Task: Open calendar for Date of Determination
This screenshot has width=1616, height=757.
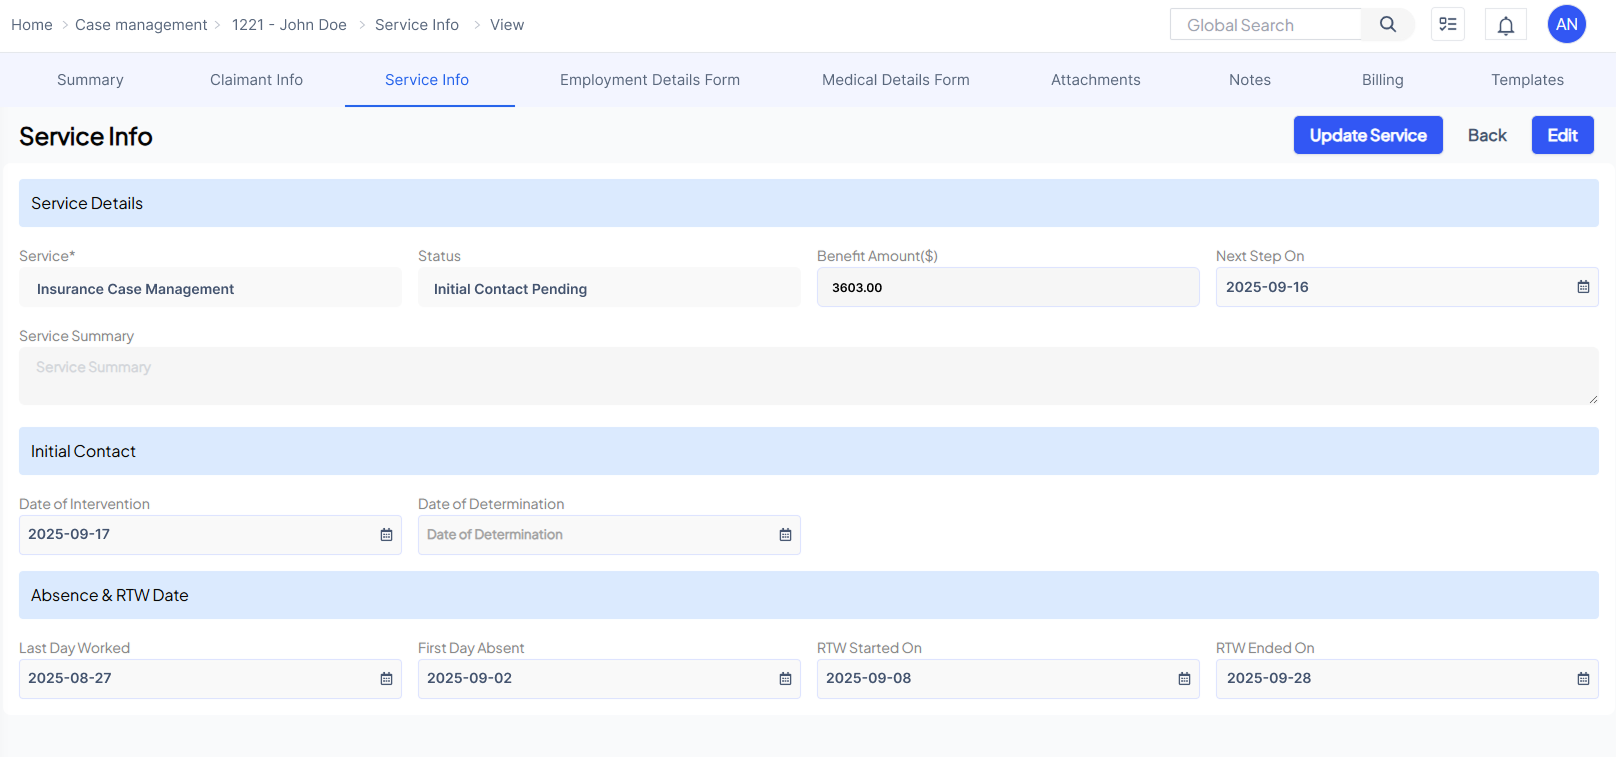Action: click(x=785, y=535)
